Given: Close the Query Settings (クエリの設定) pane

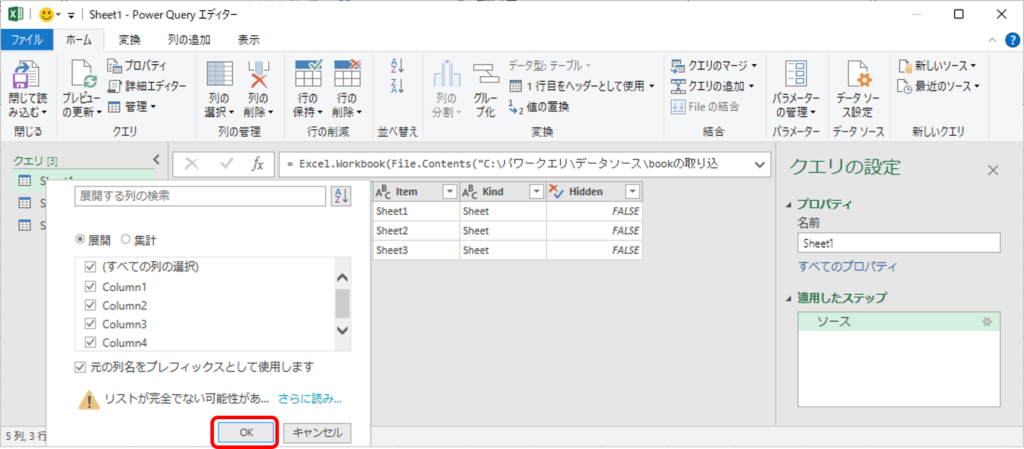Looking at the screenshot, I should click(x=993, y=170).
